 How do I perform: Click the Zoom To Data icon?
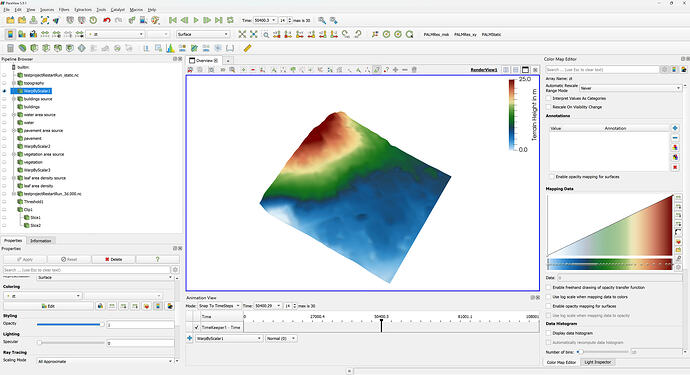click(x=253, y=34)
